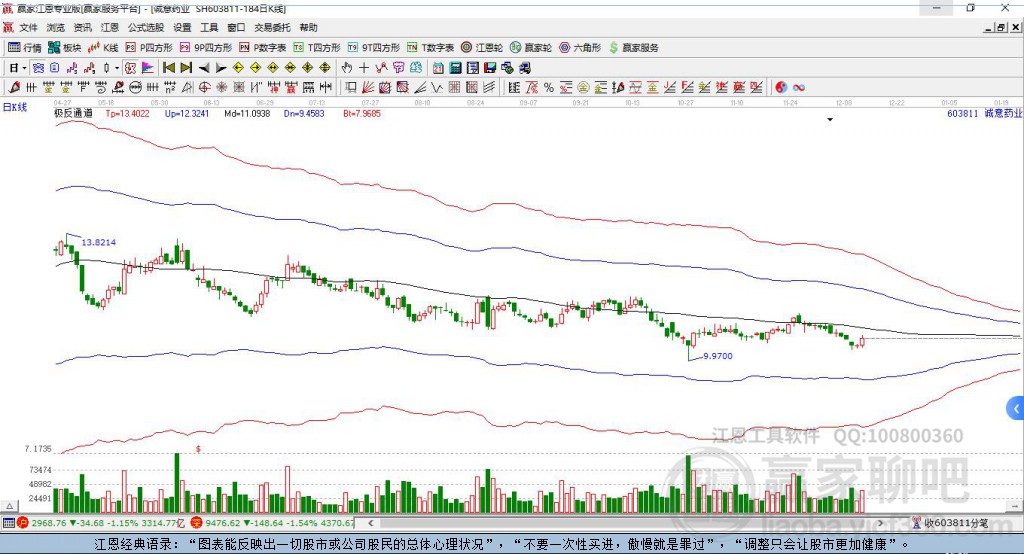Screen dimensions: 1024x554
Task: Open the 公式选股 menu
Action: pyautogui.click(x=145, y=27)
